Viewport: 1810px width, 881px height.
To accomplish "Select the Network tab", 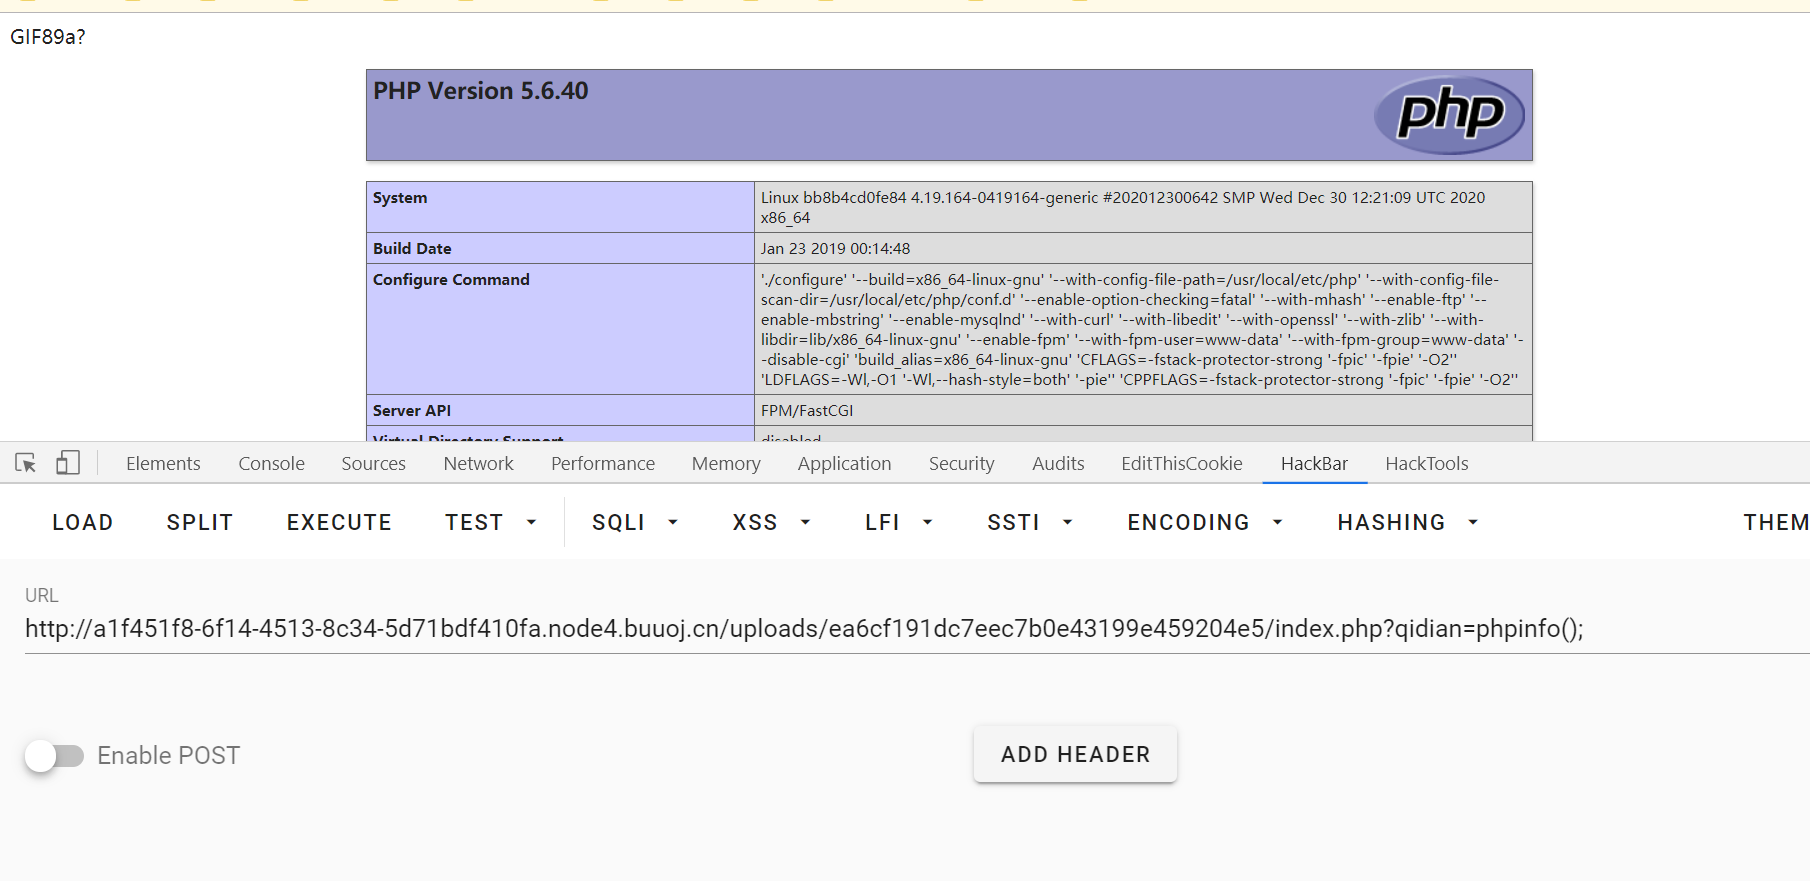I will [478, 463].
